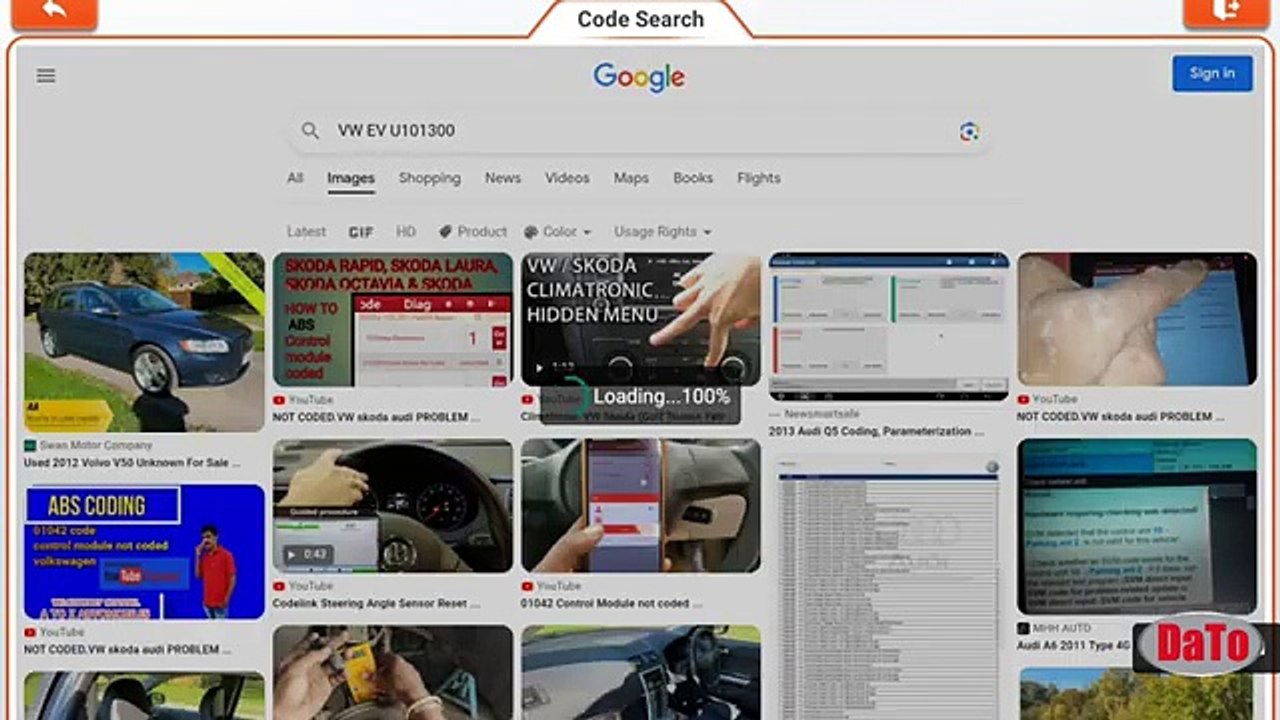Open '01042 Control Module not coded' link
This screenshot has height=720, width=1280.
pyautogui.click(x=611, y=604)
